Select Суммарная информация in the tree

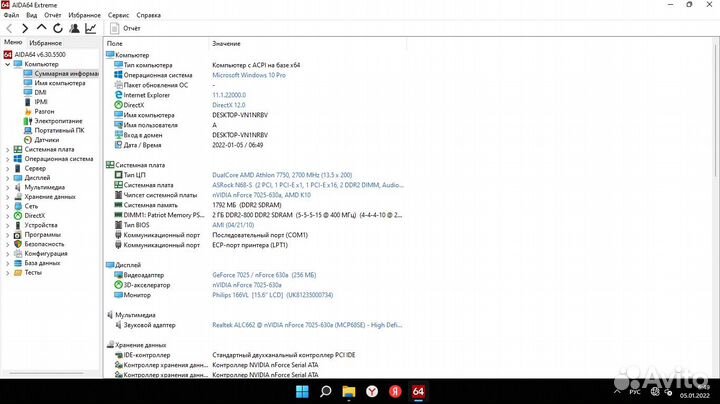(x=61, y=73)
